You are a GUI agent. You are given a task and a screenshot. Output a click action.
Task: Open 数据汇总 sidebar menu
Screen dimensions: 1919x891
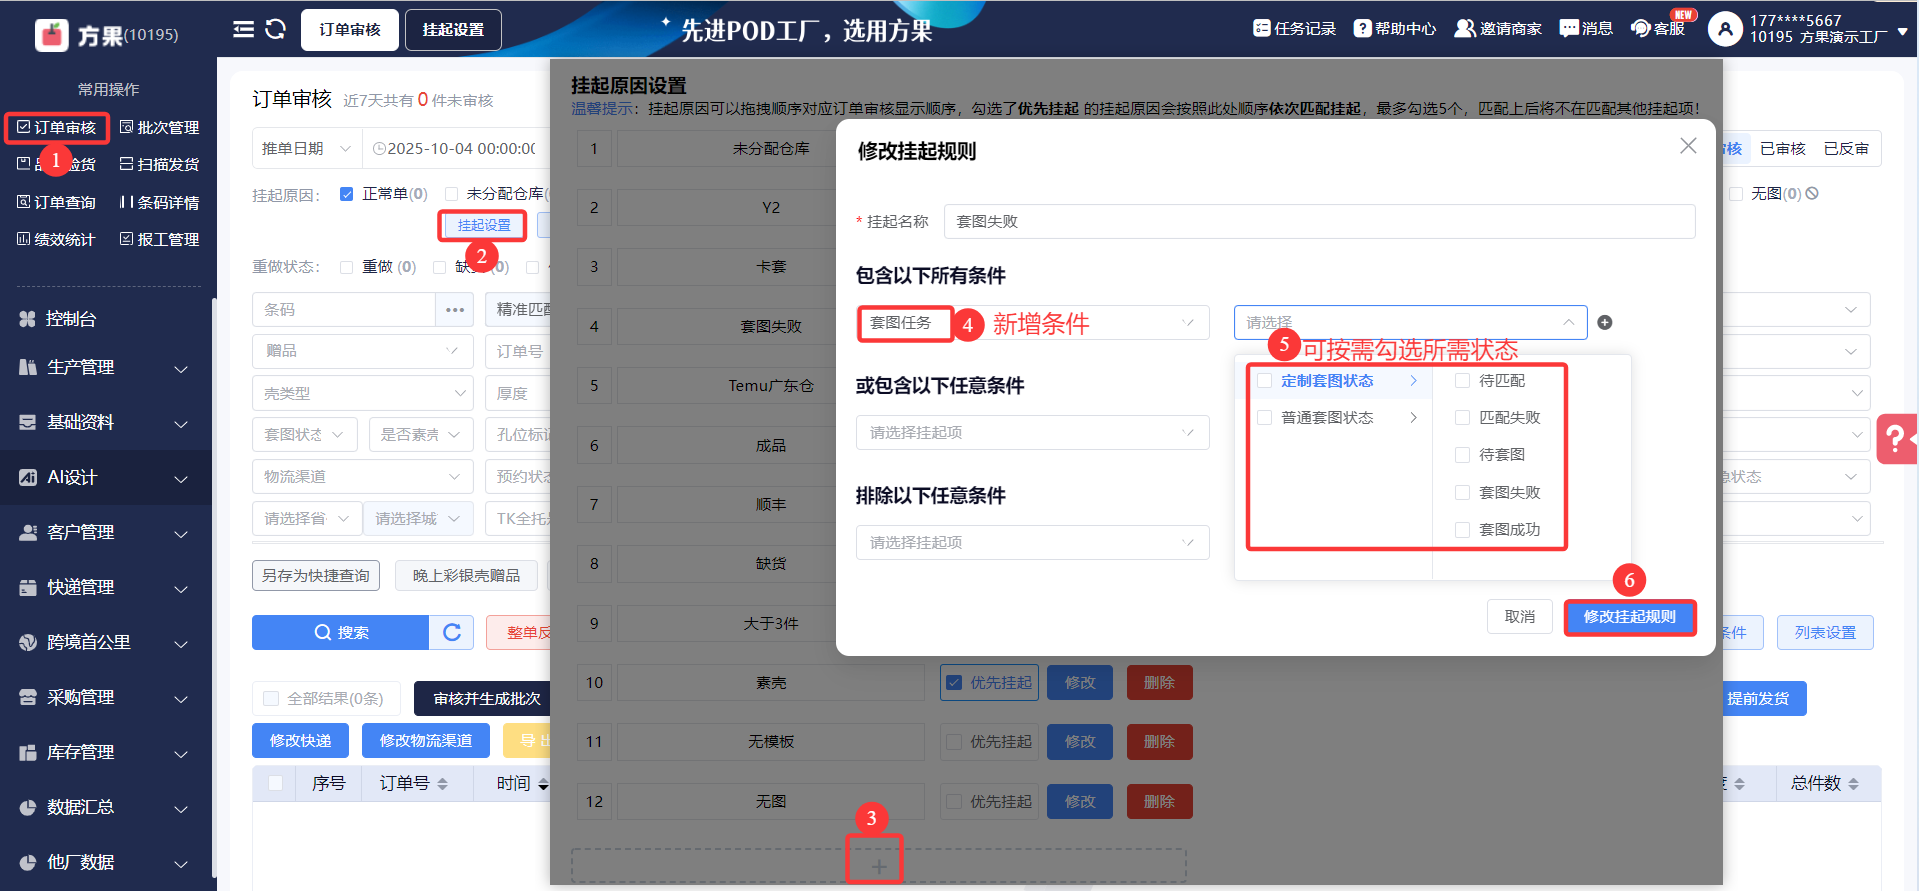pos(105,808)
